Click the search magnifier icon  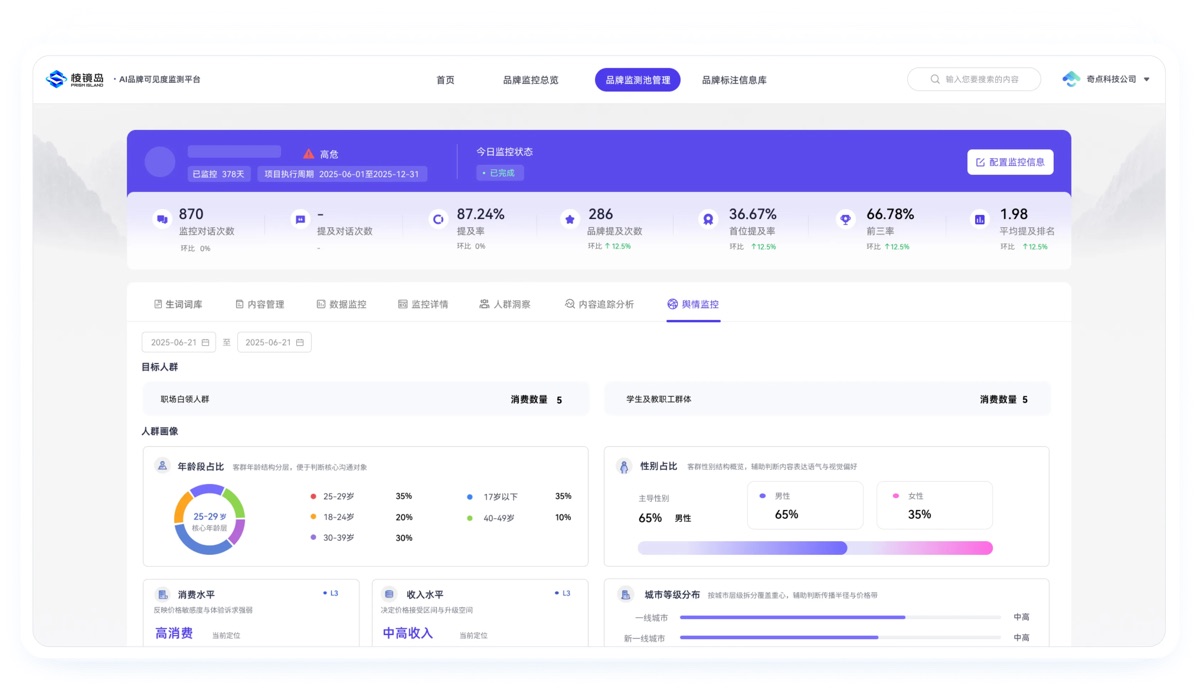coord(935,79)
